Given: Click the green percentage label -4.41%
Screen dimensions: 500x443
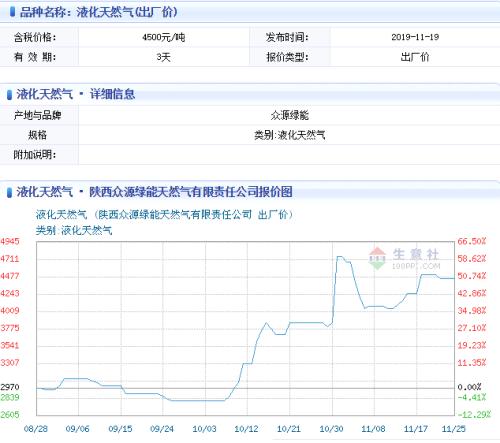Looking at the screenshot, I should 472,397.
